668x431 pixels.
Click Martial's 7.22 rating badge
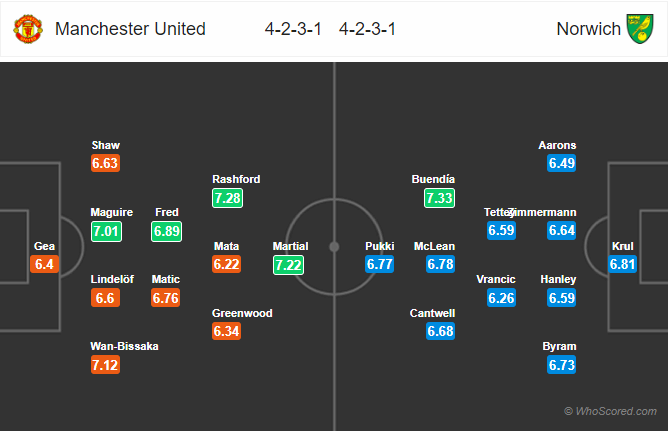tap(288, 265)
